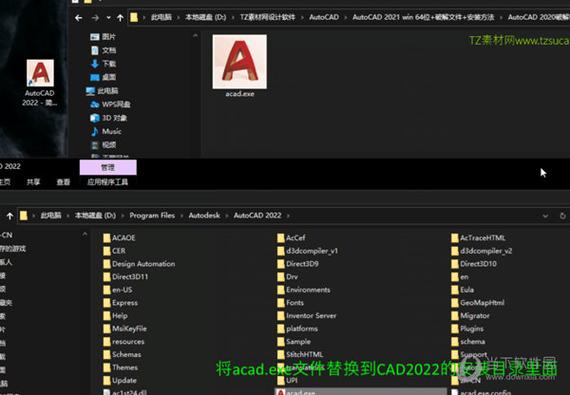This screenshot has height=395, width=570.
Task: Expand chevron after AutoCAD 2022 breadcrumb
Action: [288, 216]
